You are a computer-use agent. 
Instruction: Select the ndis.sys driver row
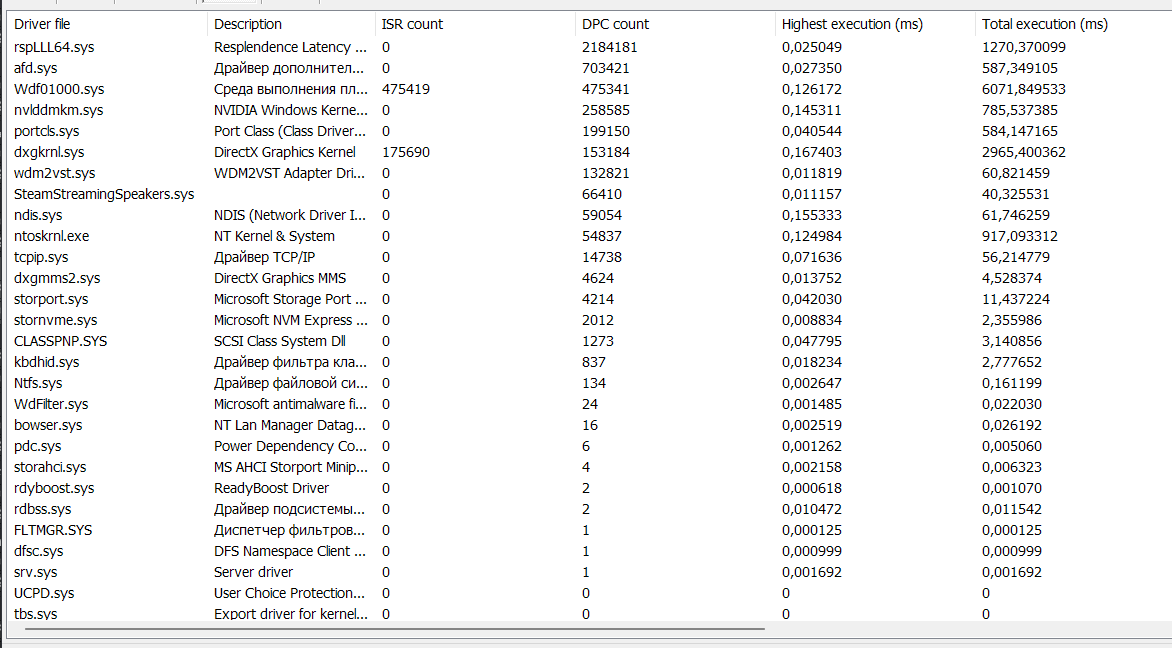click(x=590, y=215)
